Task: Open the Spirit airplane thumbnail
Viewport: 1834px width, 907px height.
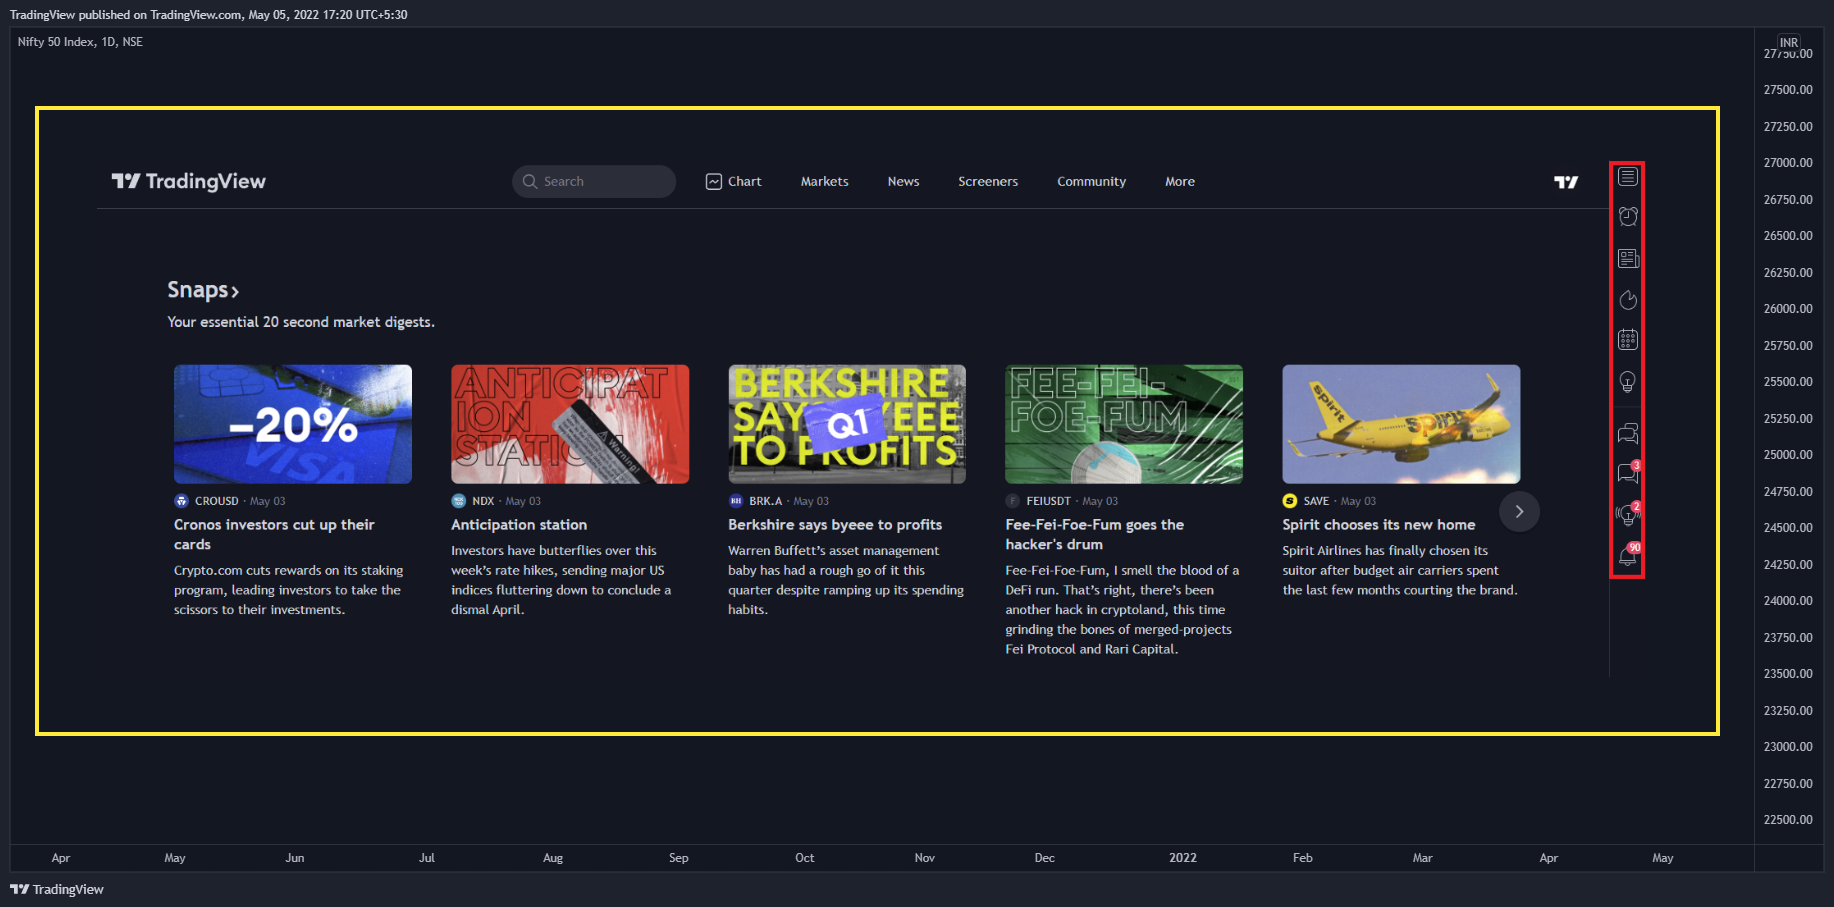Action: tap(1401, 424)
